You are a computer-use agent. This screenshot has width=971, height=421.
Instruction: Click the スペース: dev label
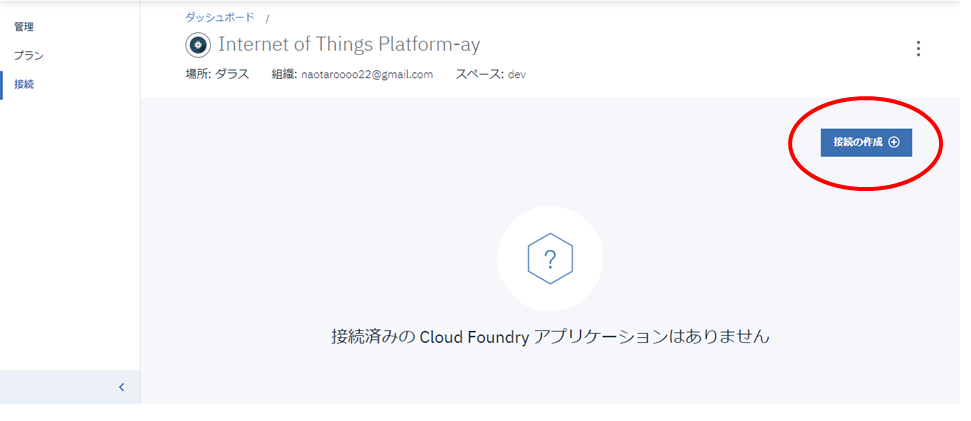pos(490,75)
